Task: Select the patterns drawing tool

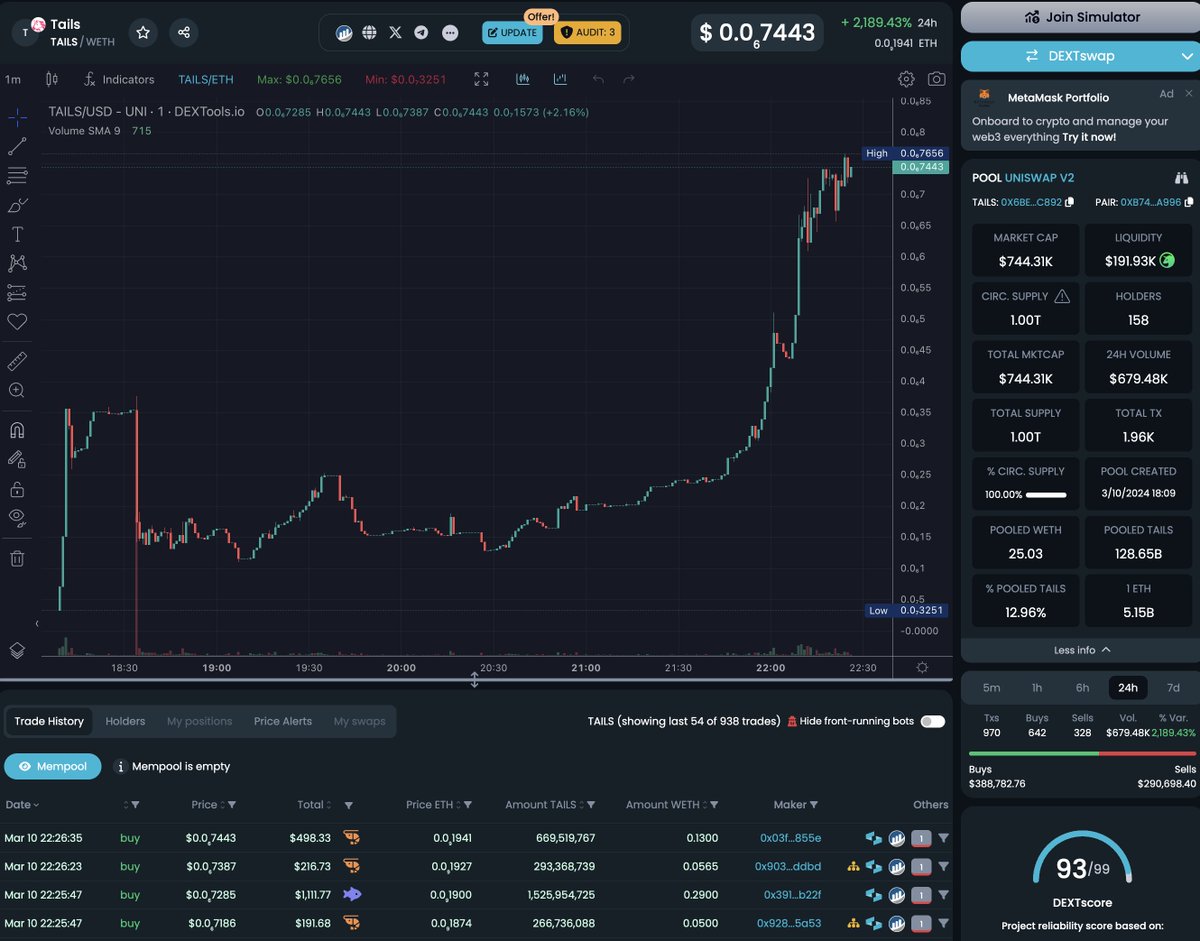Action: point(17,263)
